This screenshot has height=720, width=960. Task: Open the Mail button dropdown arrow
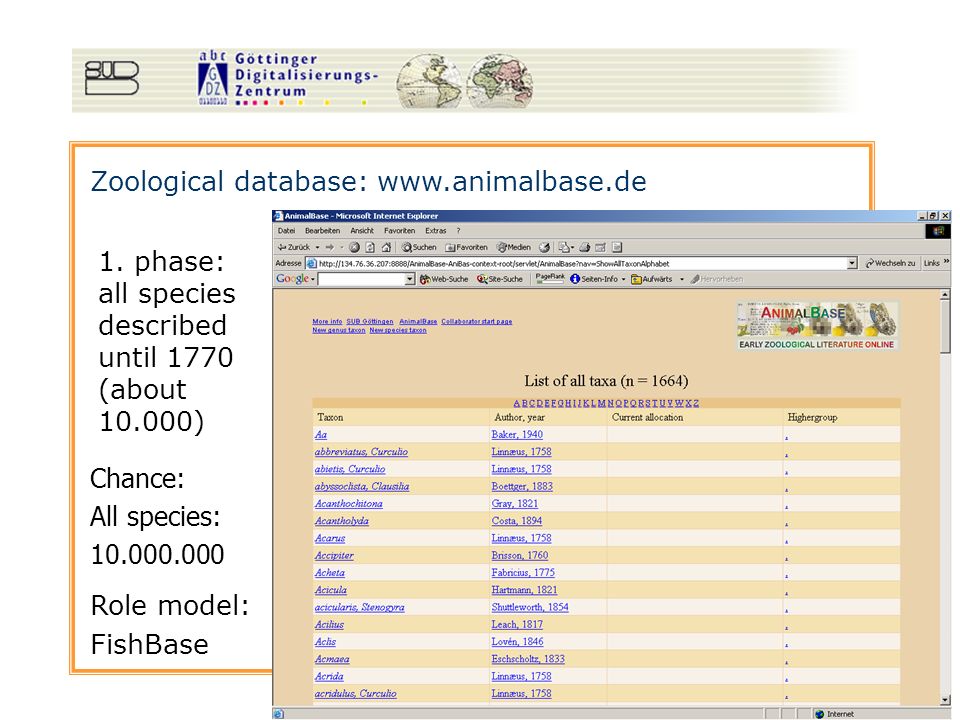click(572, 248)
